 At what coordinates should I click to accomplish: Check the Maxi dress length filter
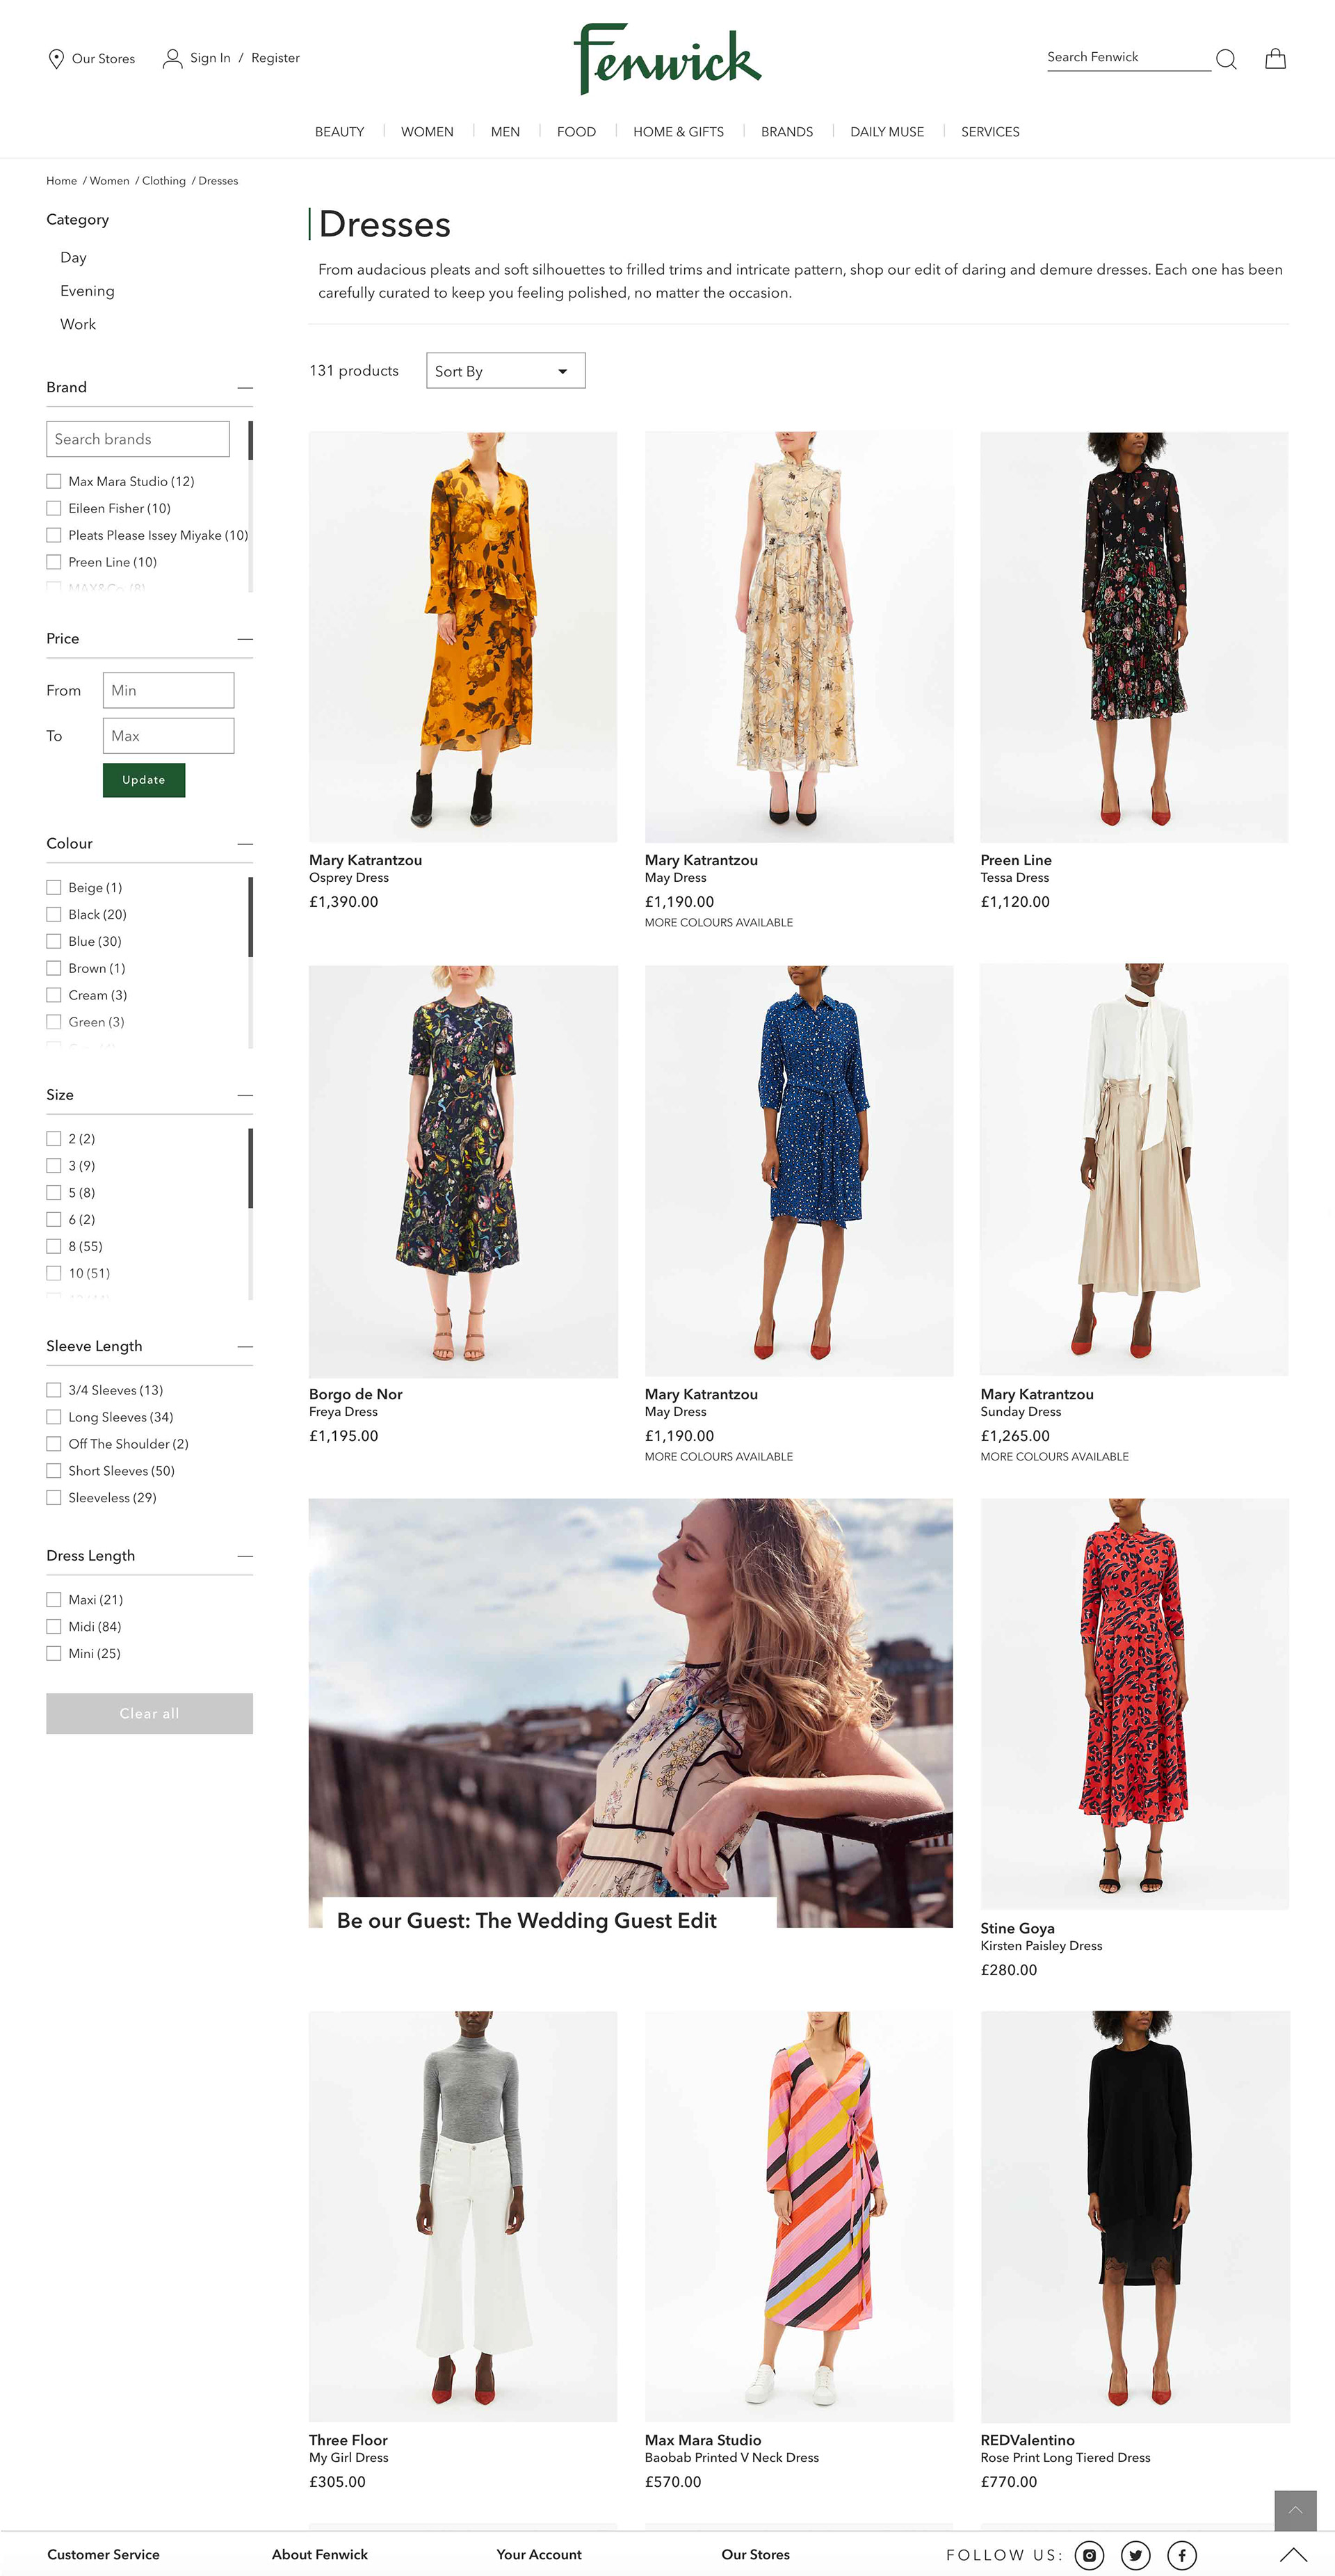(x=54, y=1599)
